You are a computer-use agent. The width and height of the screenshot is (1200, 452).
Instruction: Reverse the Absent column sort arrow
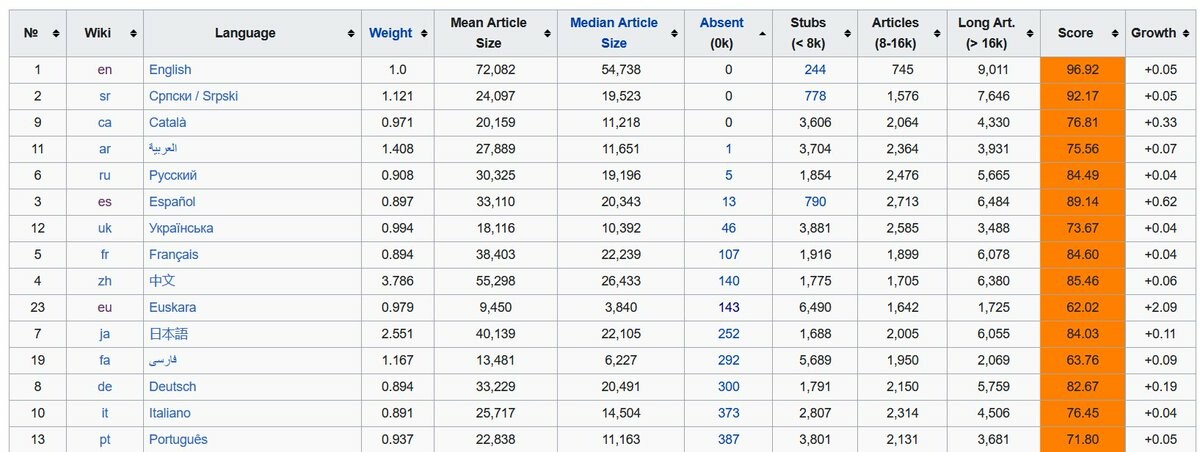tap(763, 34)
